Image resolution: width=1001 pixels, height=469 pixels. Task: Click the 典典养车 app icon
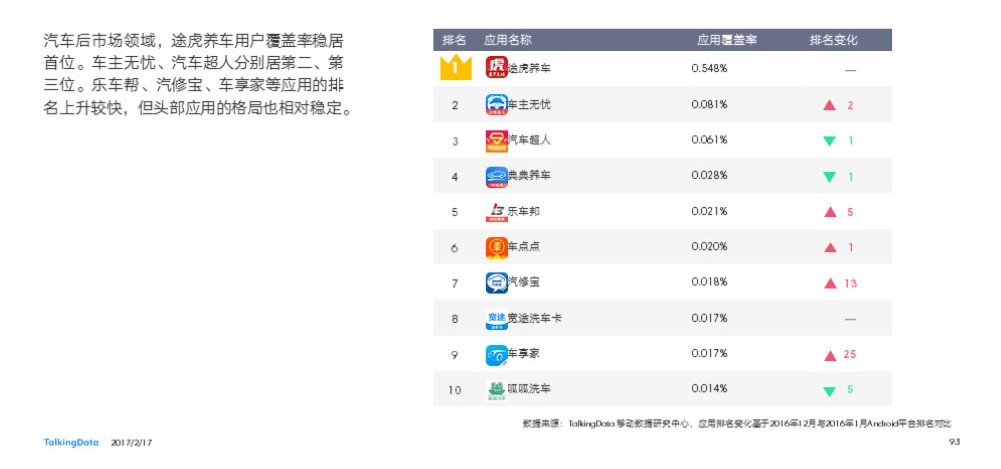[x=496, y=177]
